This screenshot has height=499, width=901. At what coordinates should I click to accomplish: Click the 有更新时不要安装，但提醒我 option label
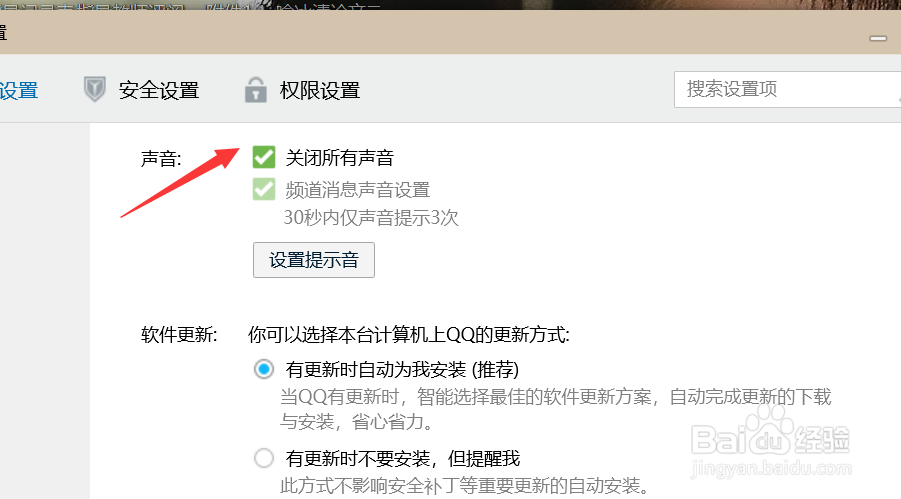403,458
